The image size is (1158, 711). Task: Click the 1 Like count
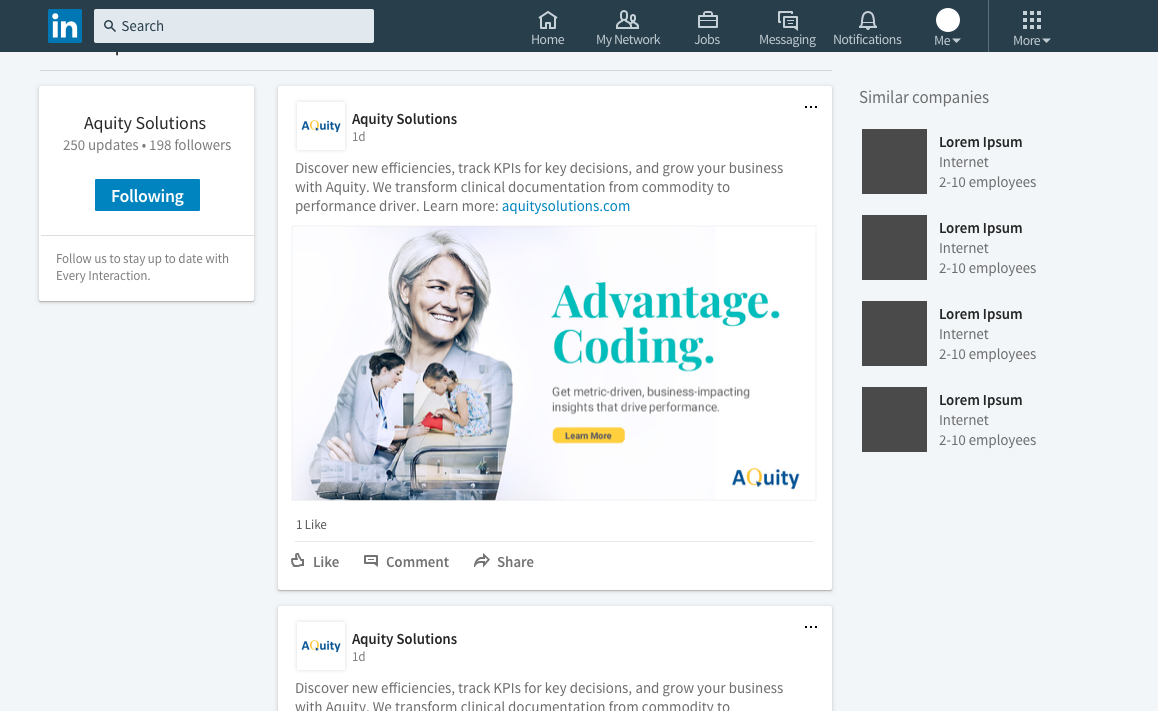tap(311, 525)
